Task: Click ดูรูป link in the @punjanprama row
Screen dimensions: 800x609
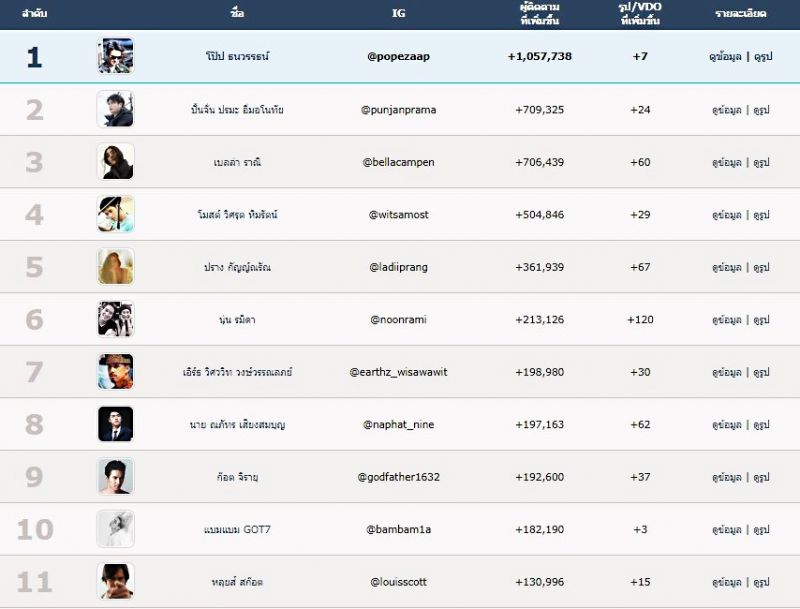Action: (761, 110)
